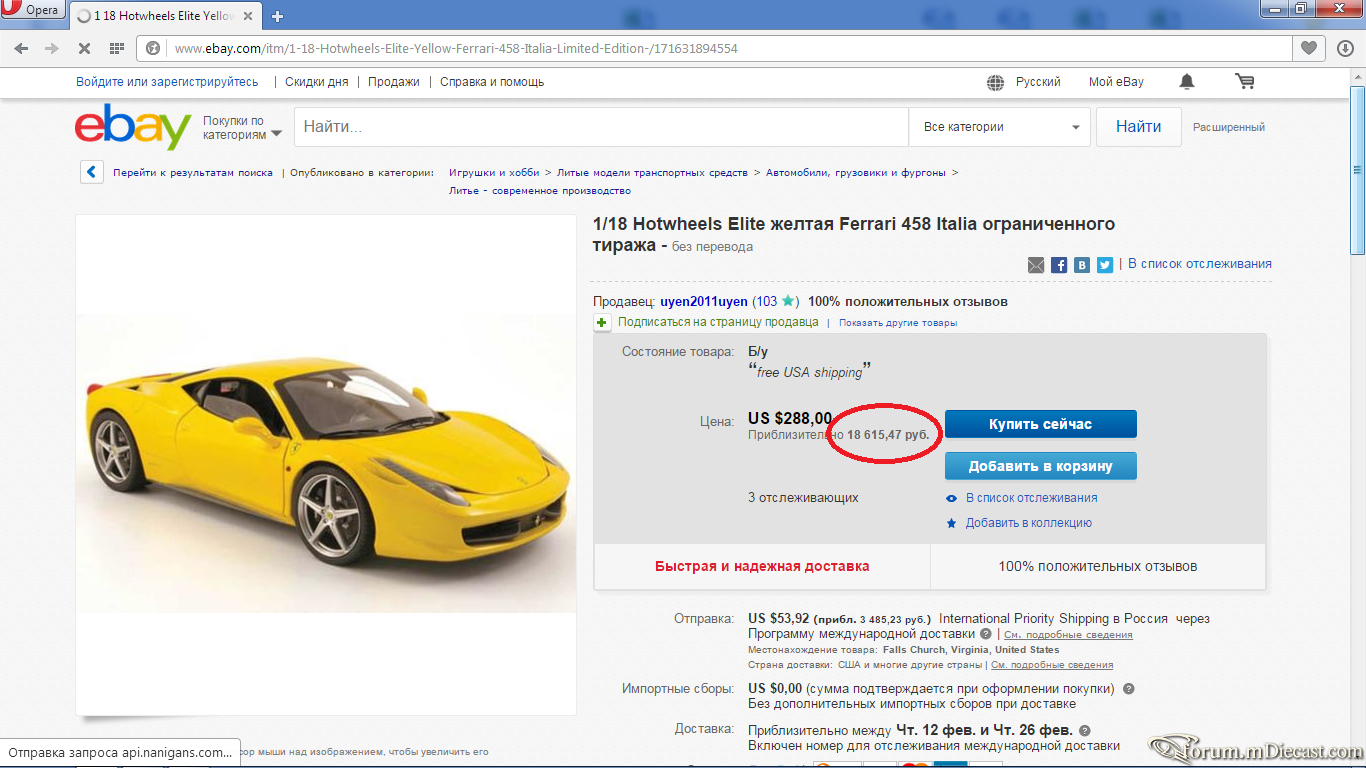Viewport: 1366px width, 768px height.
Task: Open seller uyen2011uyen profile link
Action: click(x=704, y=301)
